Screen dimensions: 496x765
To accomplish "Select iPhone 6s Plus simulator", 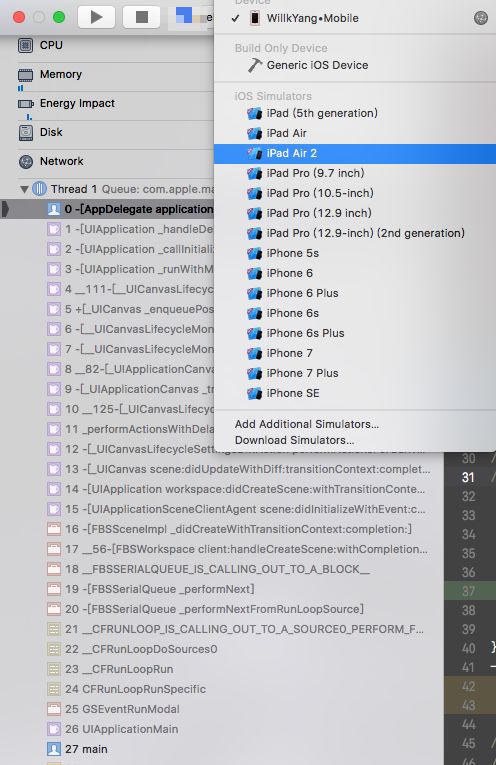I will point(355,333).
